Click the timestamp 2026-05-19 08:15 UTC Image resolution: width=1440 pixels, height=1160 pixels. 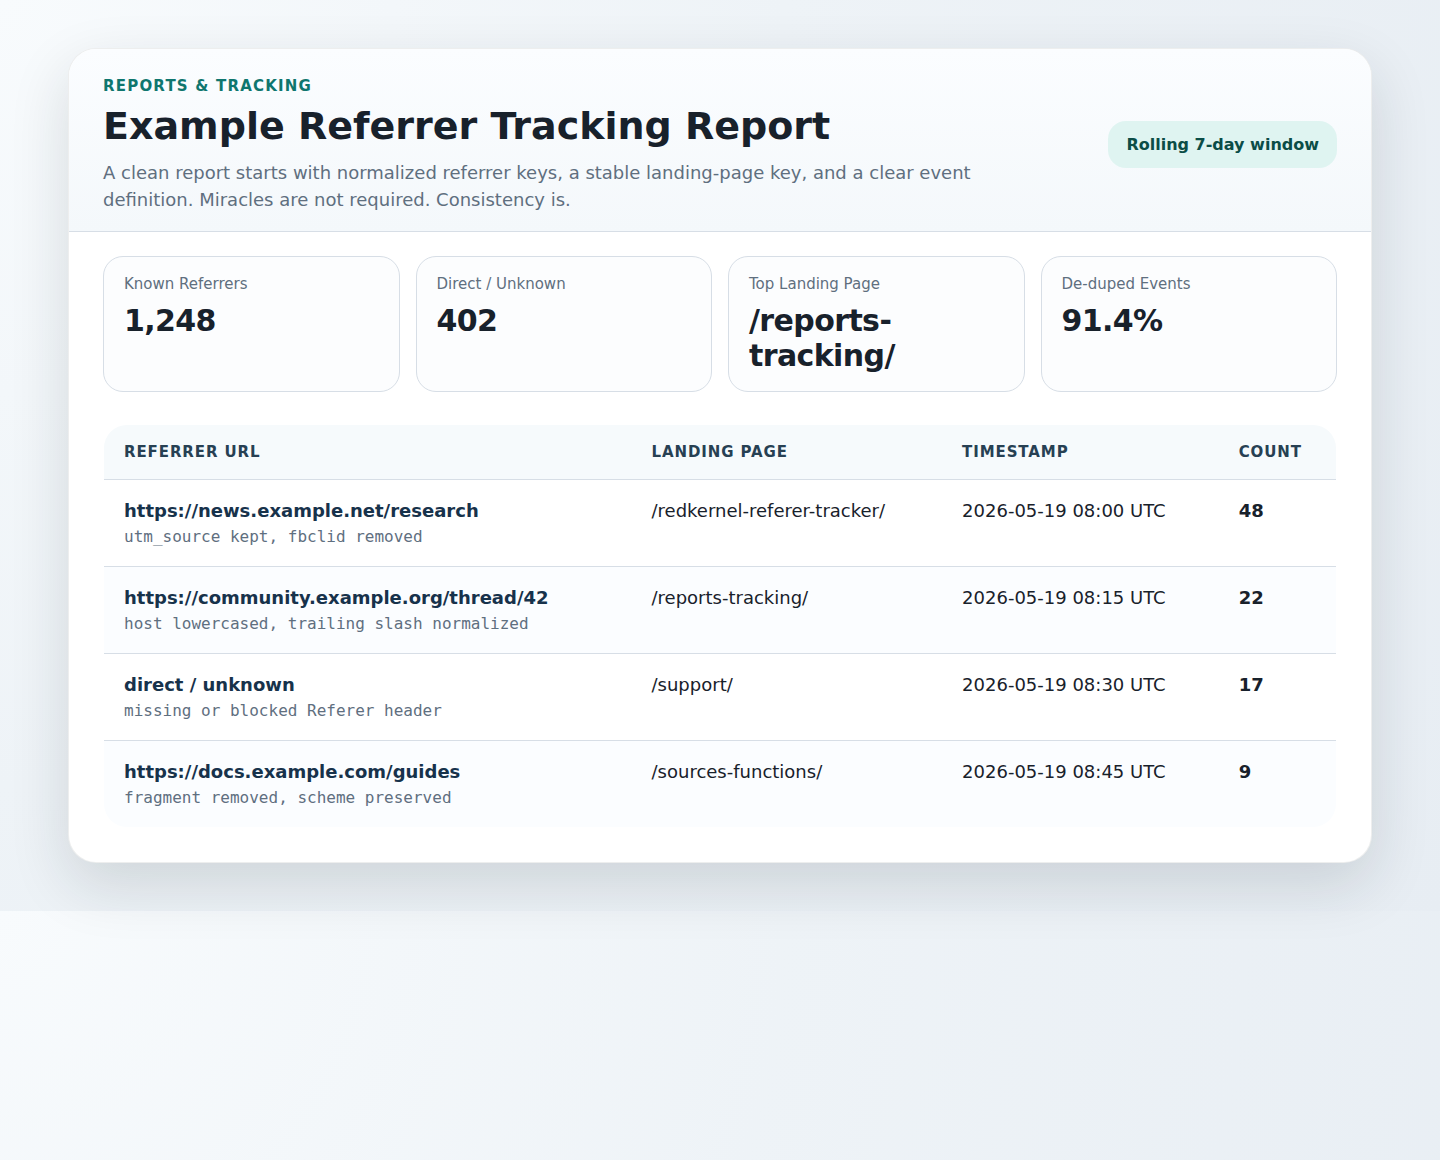[1064, 598]
